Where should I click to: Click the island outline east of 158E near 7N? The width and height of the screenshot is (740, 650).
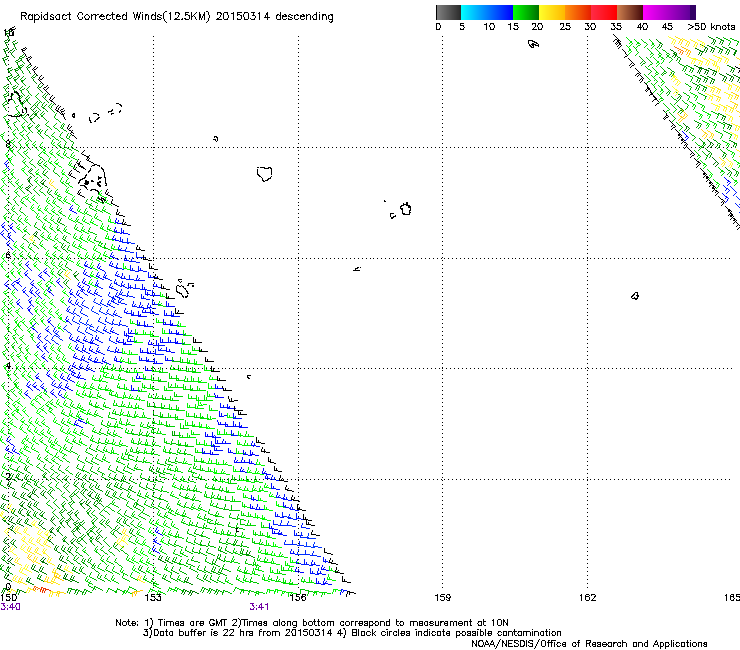tap(406, 209)
